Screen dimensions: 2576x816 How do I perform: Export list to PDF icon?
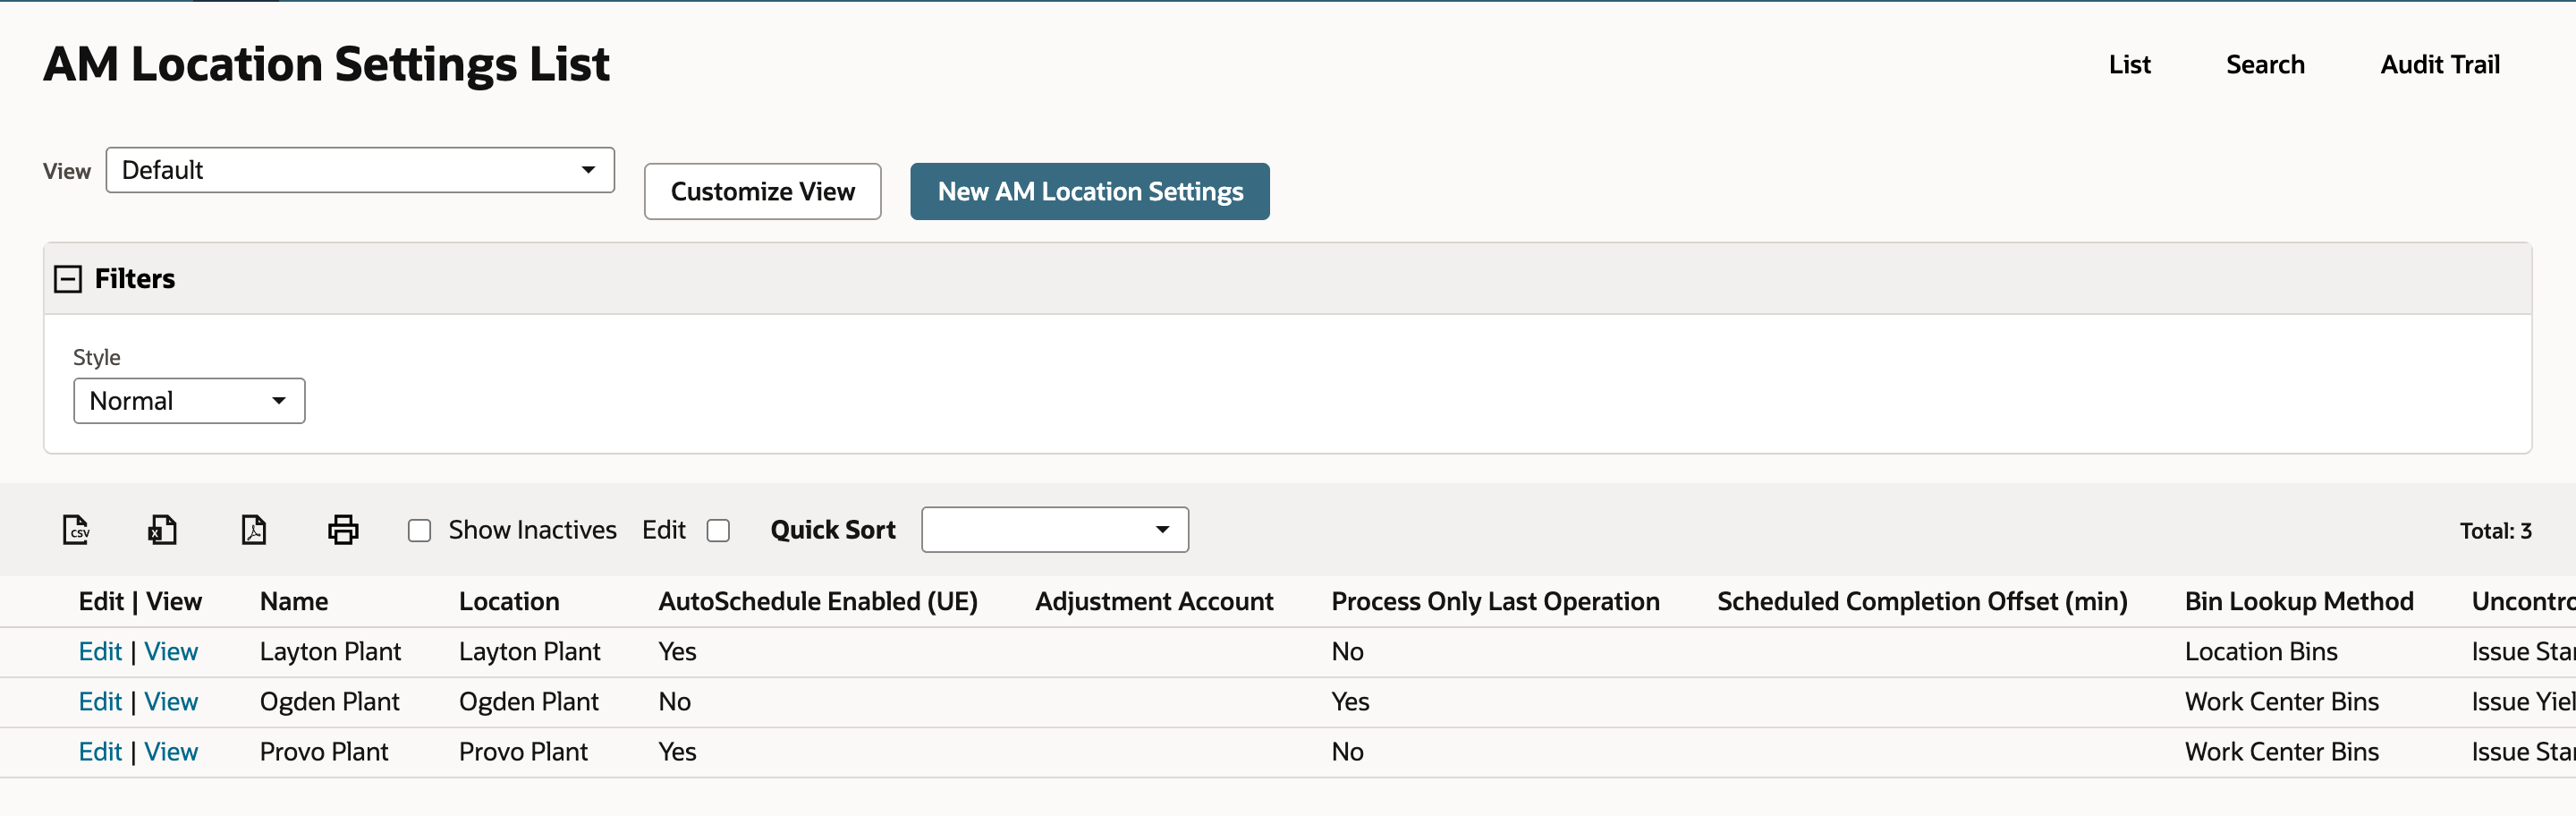click(254, 529)
